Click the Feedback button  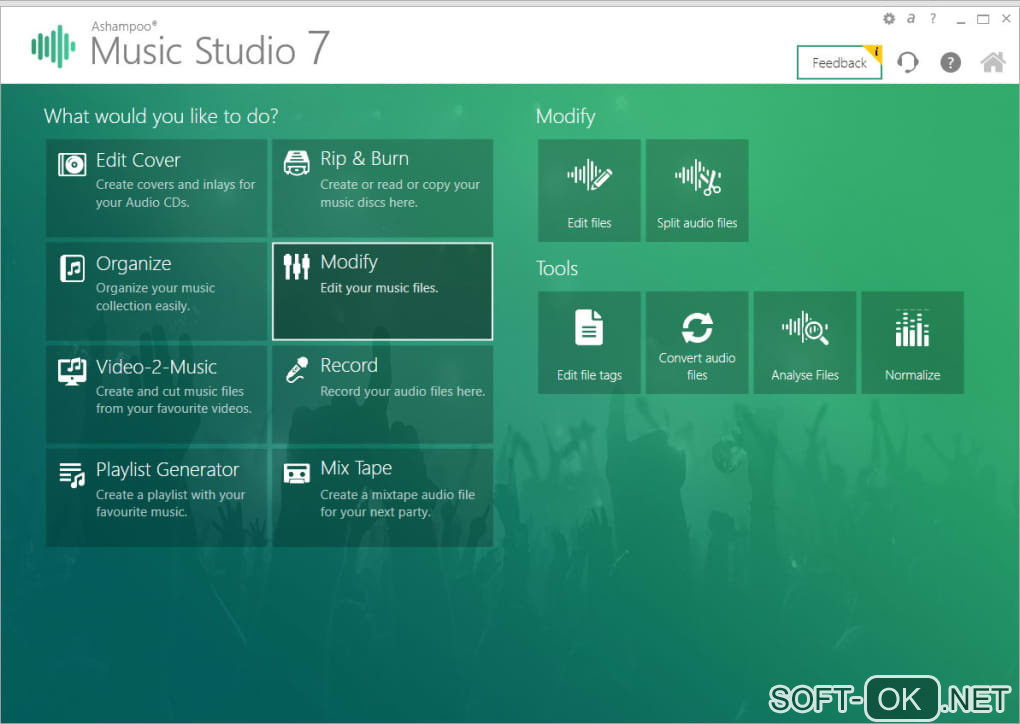(x=839, y=62)
